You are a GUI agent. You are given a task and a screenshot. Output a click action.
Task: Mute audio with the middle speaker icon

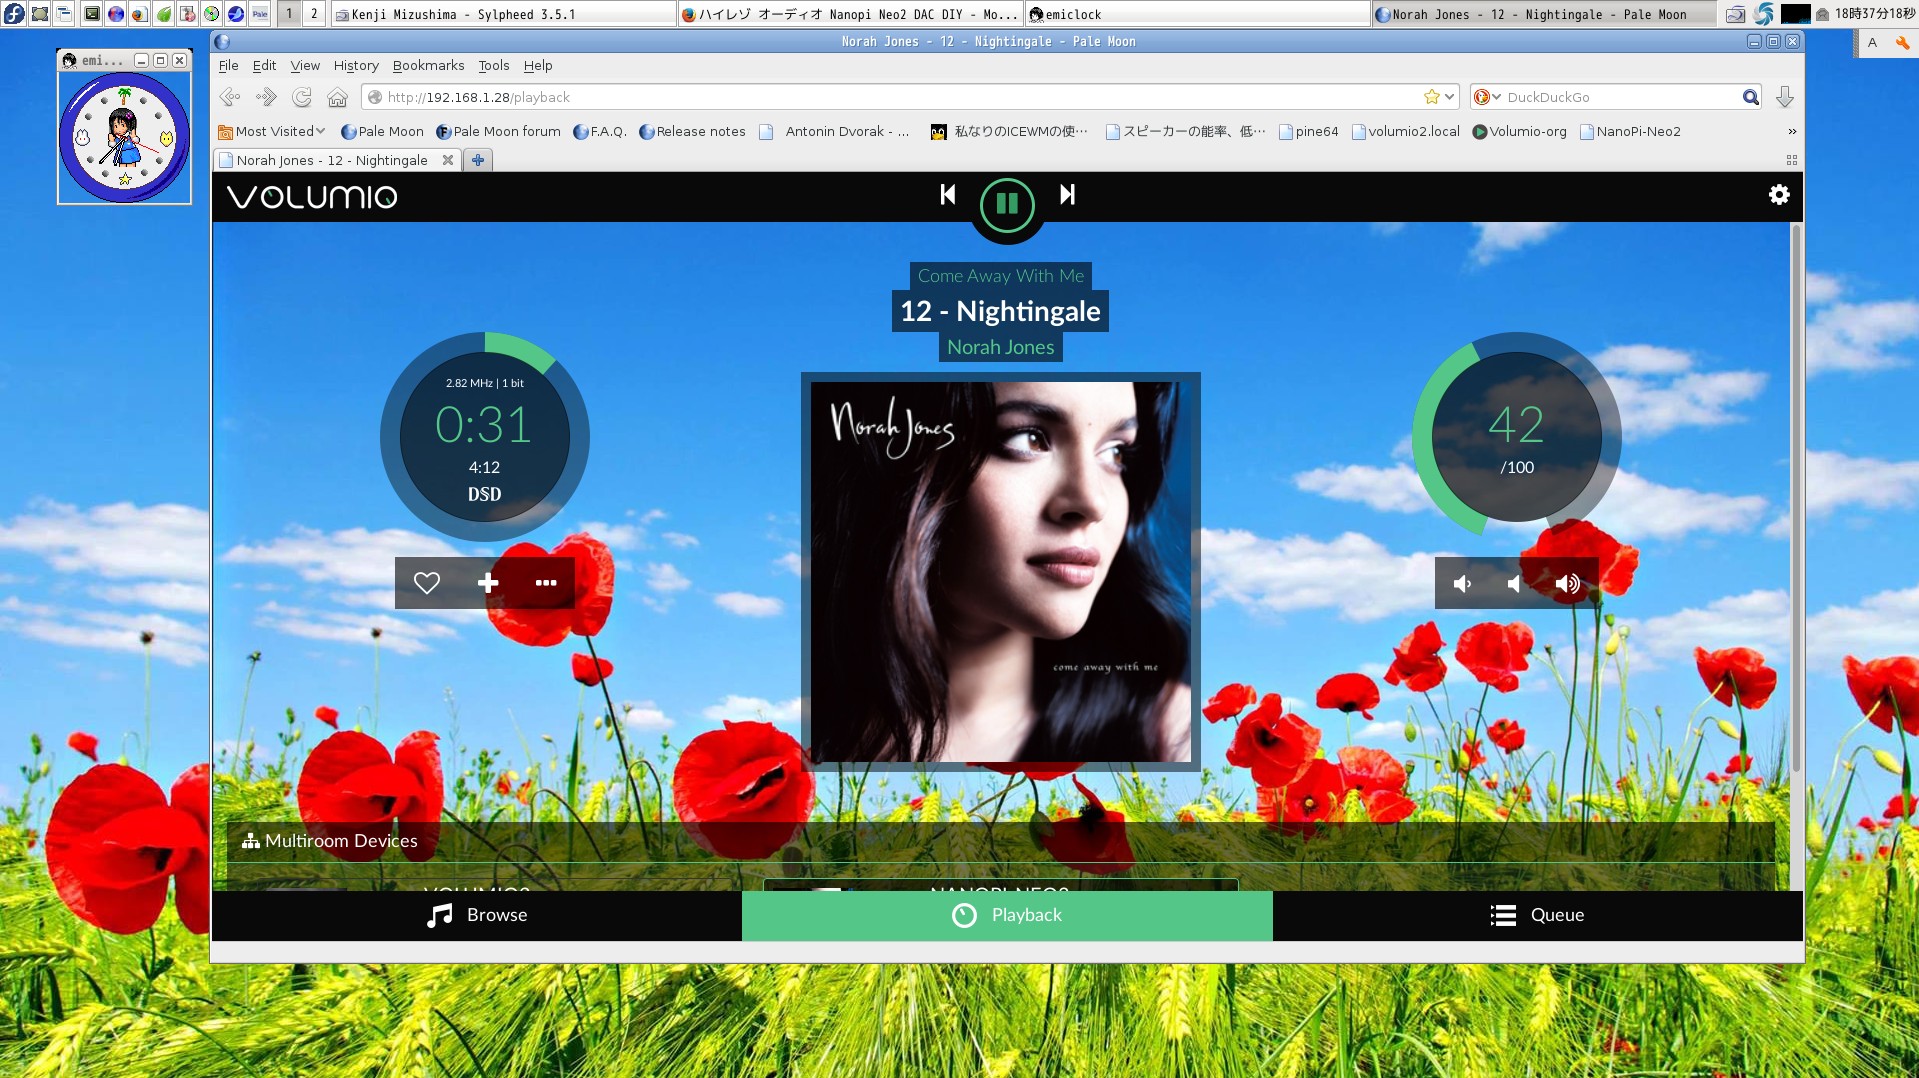[1514, 584]
